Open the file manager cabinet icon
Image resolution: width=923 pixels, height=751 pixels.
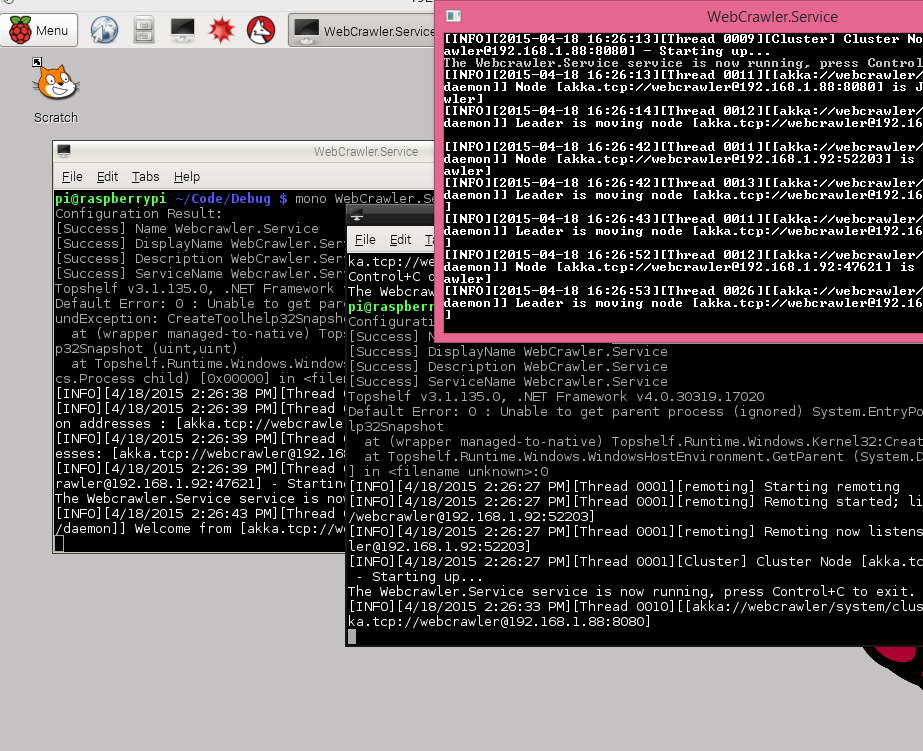143,29
